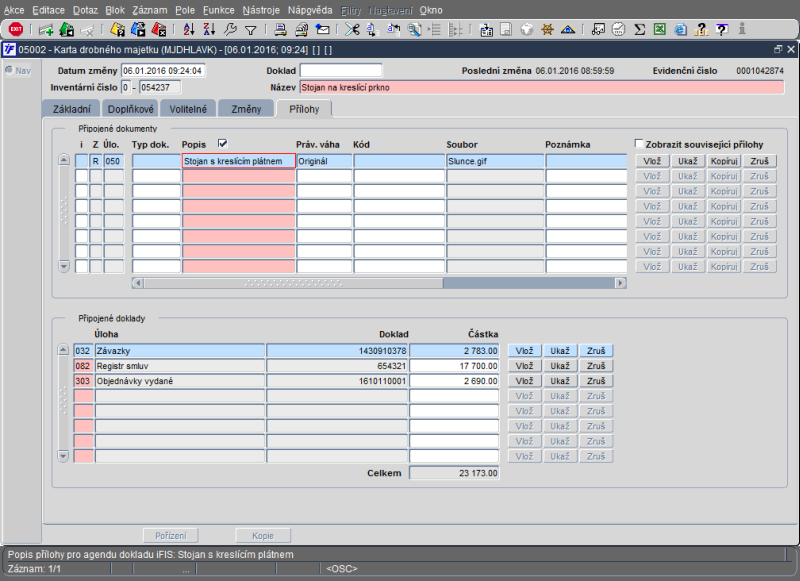Click right arrow of horizontal documents scrollbar
The width and height of the screenshot is (800, 581).
pos(620,283)
